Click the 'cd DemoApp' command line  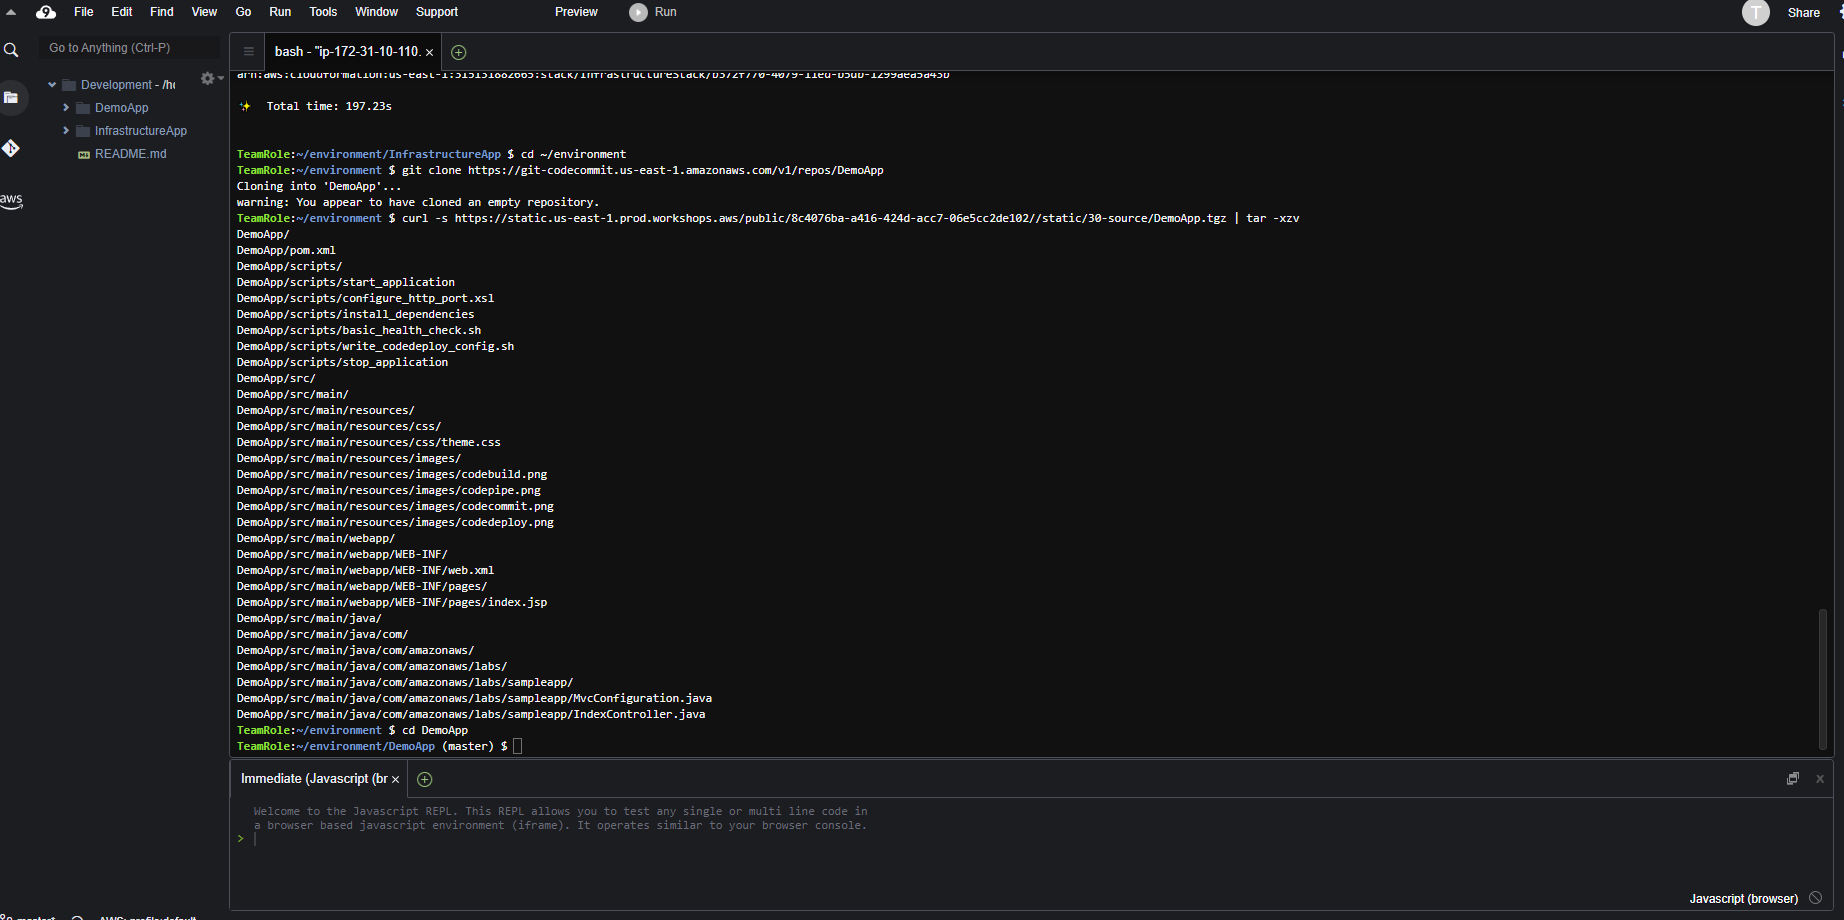tap(435, 730)
